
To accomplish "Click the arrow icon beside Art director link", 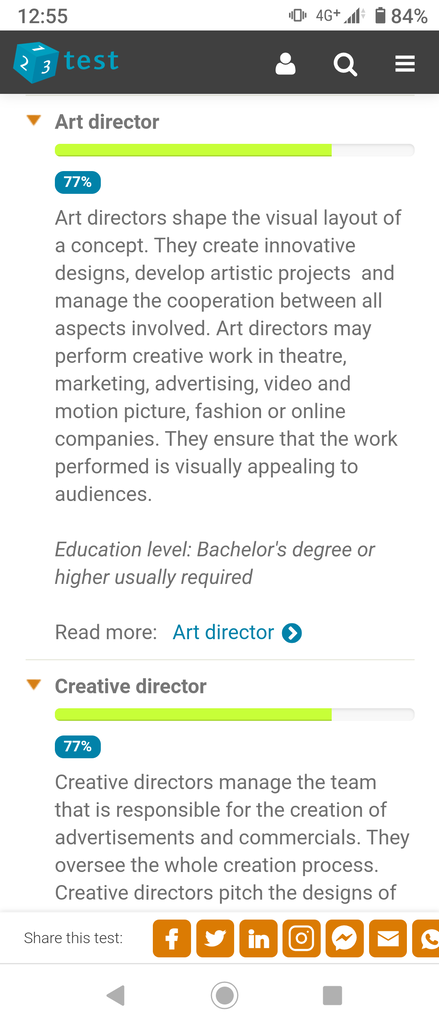I will click(291, 633).
